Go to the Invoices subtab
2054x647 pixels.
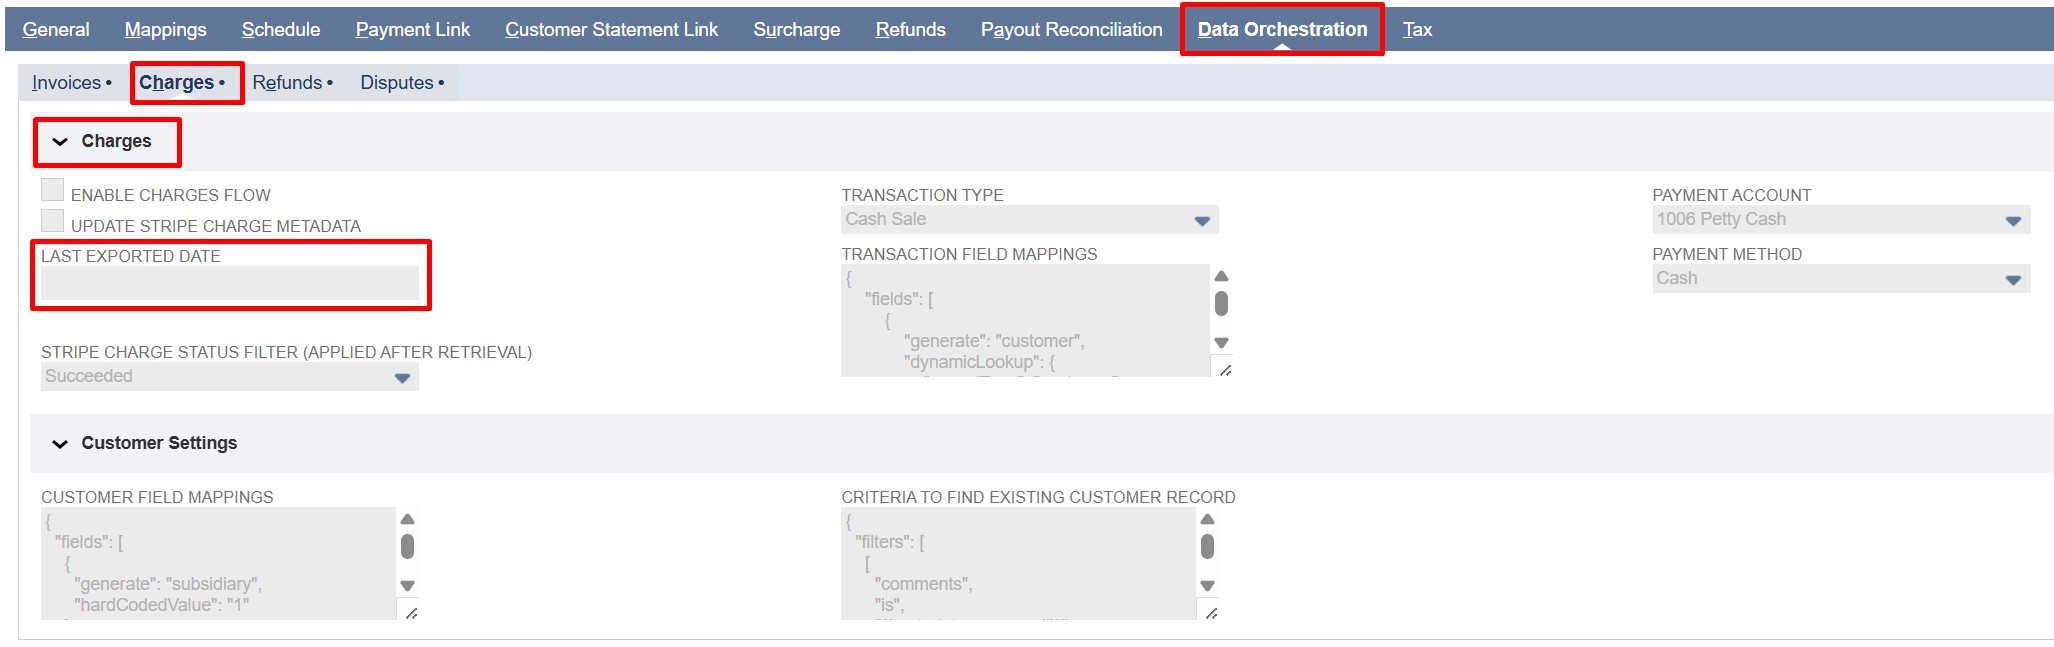71,83
